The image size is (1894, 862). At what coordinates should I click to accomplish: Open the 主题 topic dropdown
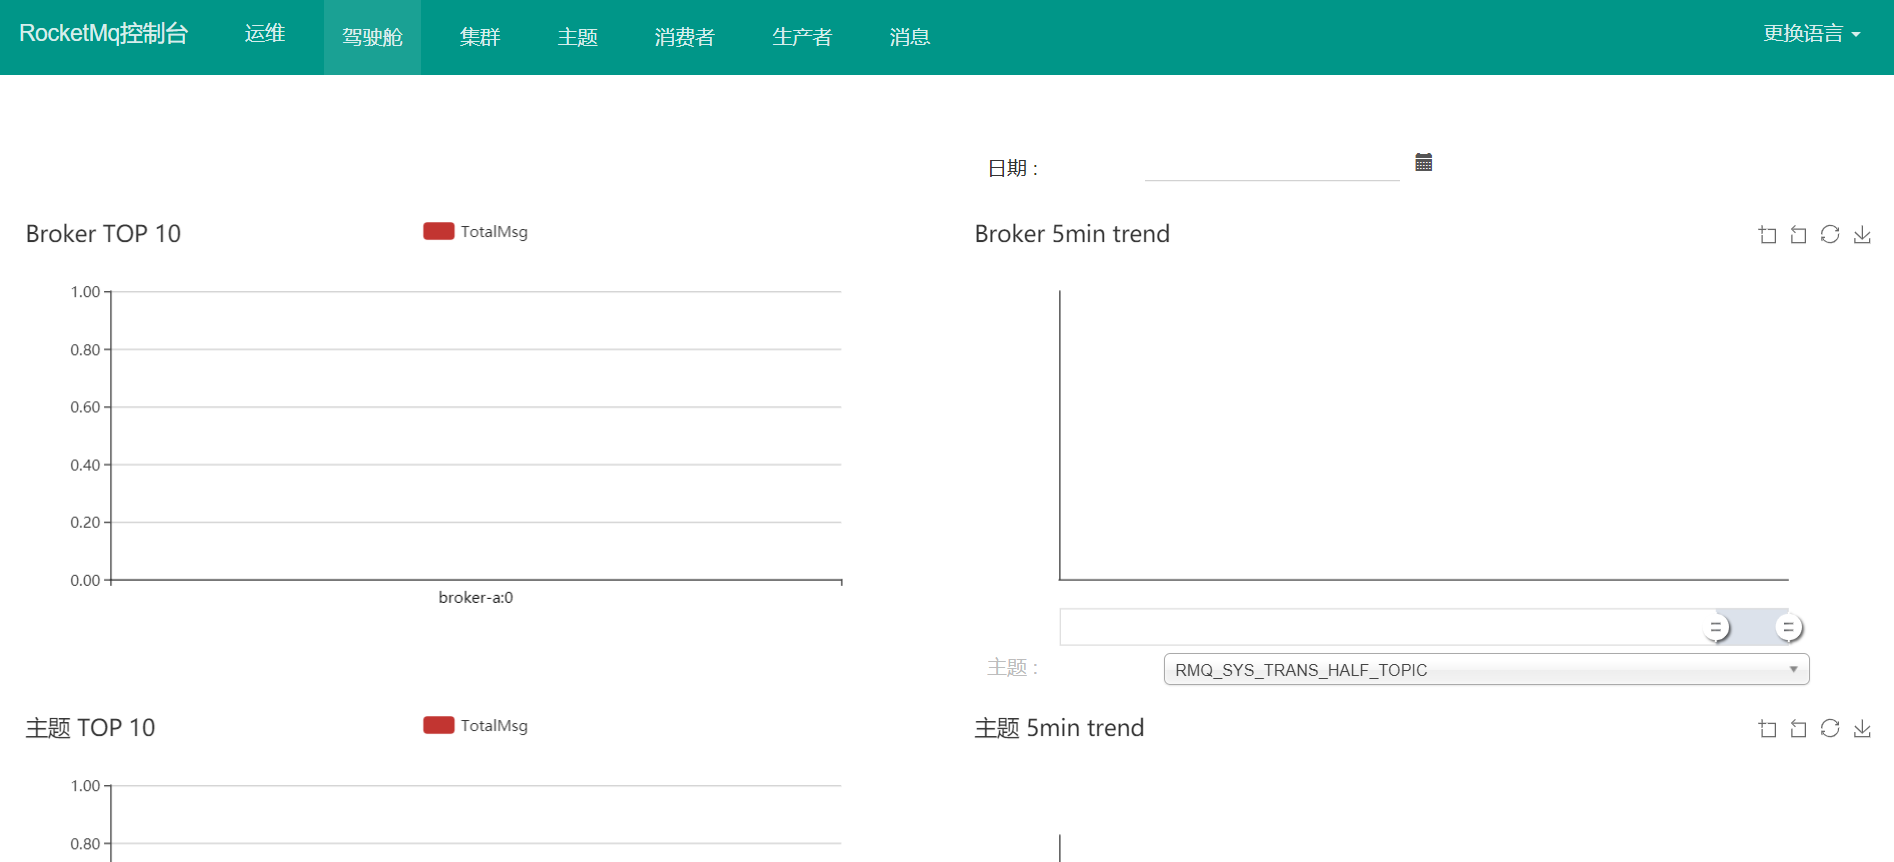(x=1486, y=669)
